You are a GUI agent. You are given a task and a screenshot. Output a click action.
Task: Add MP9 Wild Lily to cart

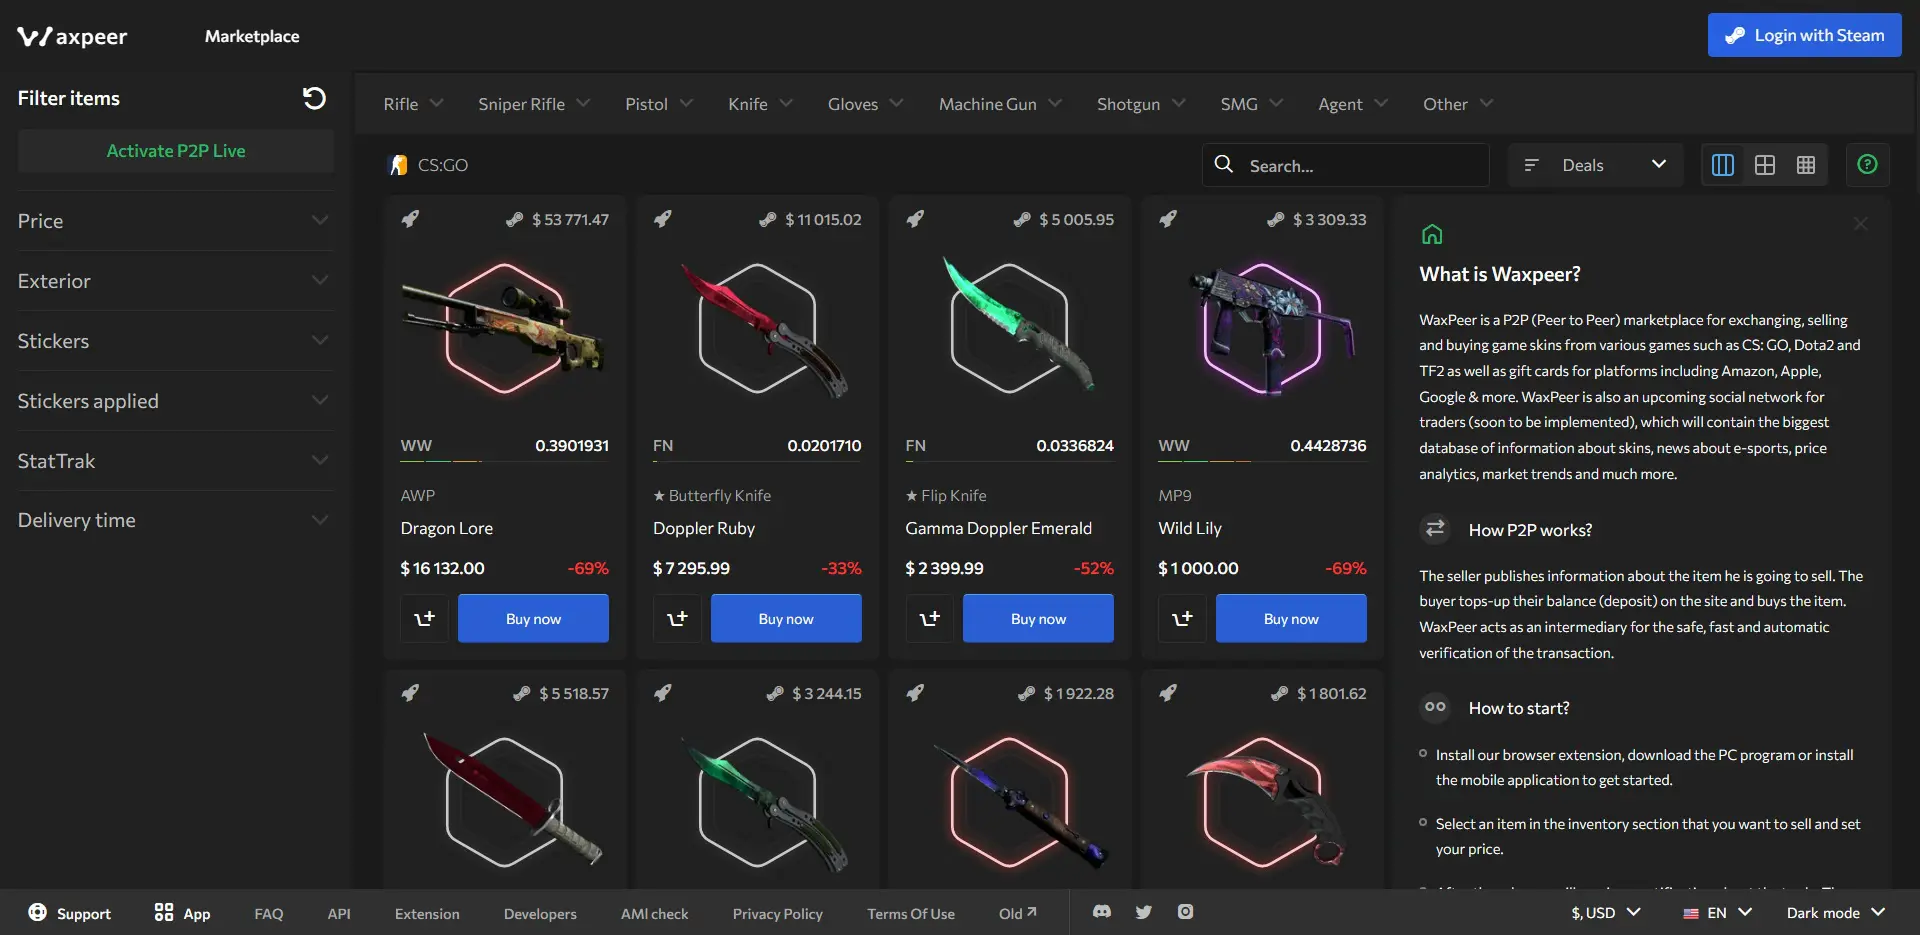coord(1182,618)
